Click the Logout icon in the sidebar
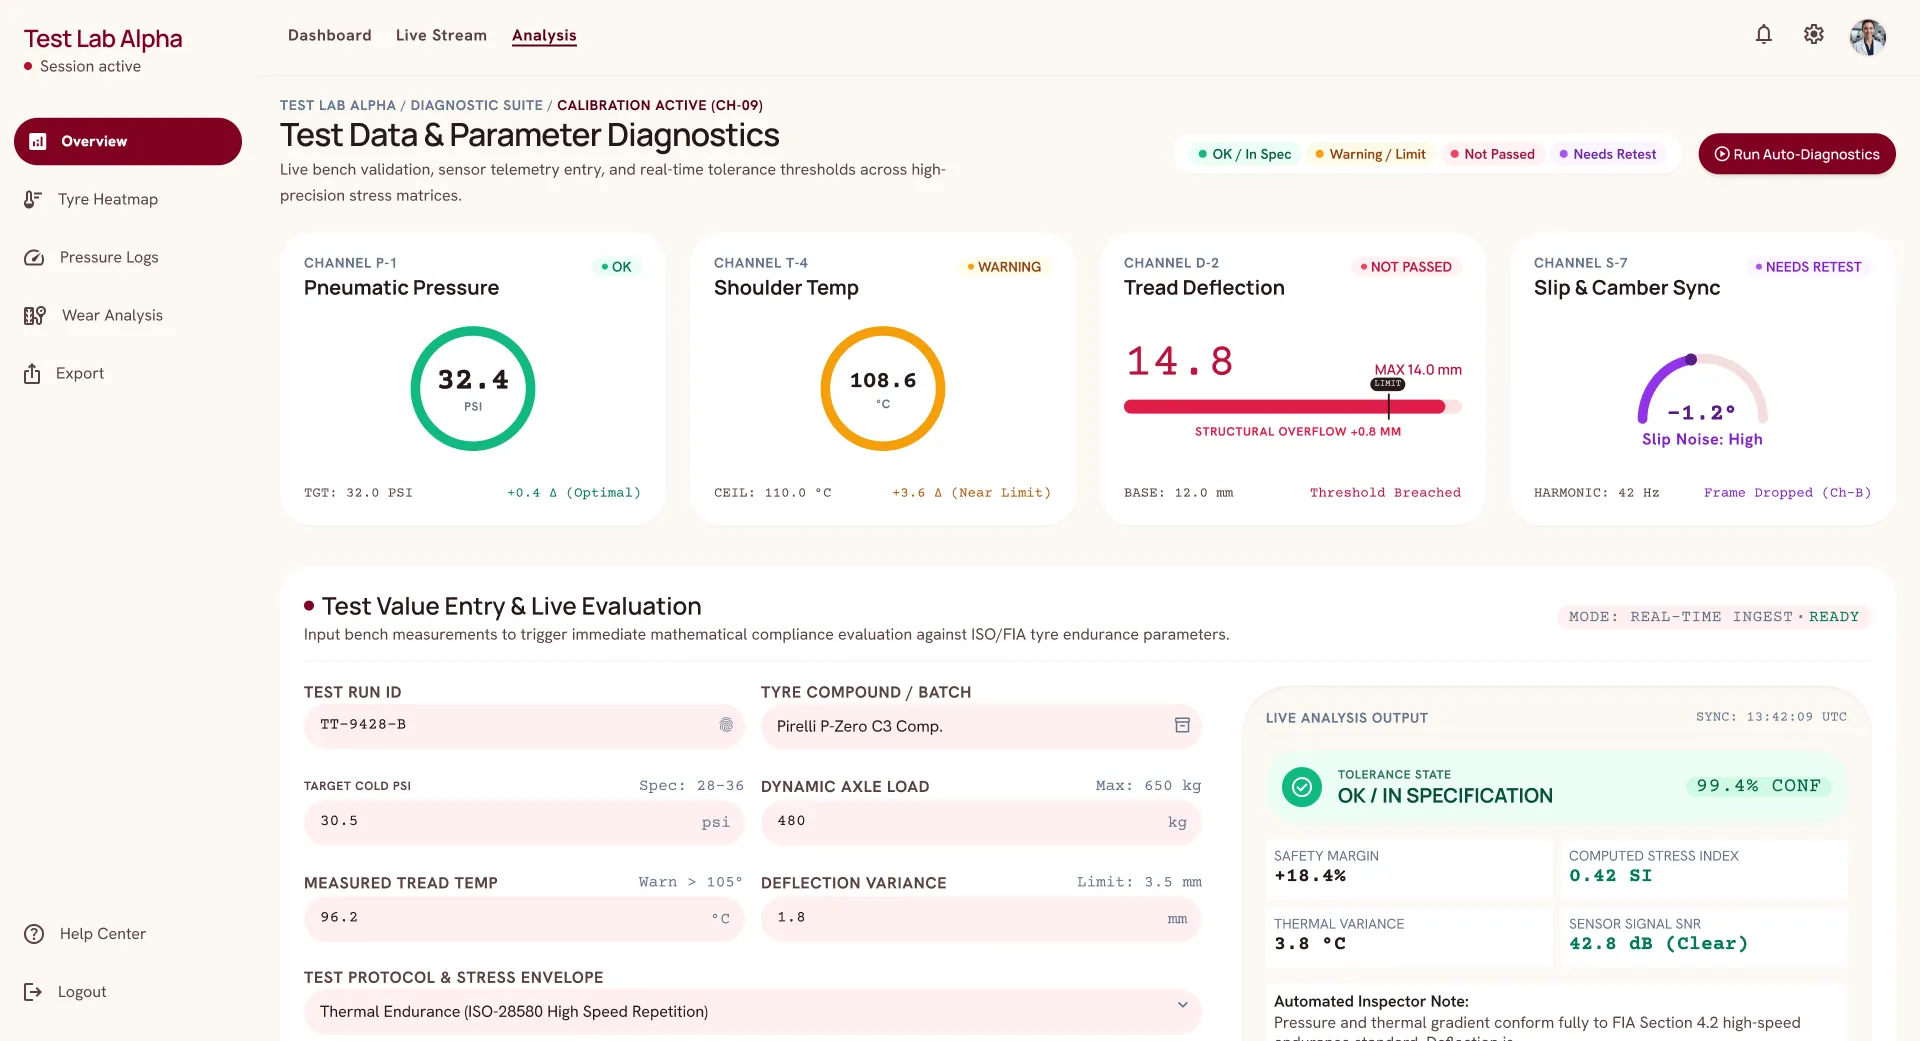This screenshot has height=1041, width=1920. pyautogui.click(x=33, y=992)
